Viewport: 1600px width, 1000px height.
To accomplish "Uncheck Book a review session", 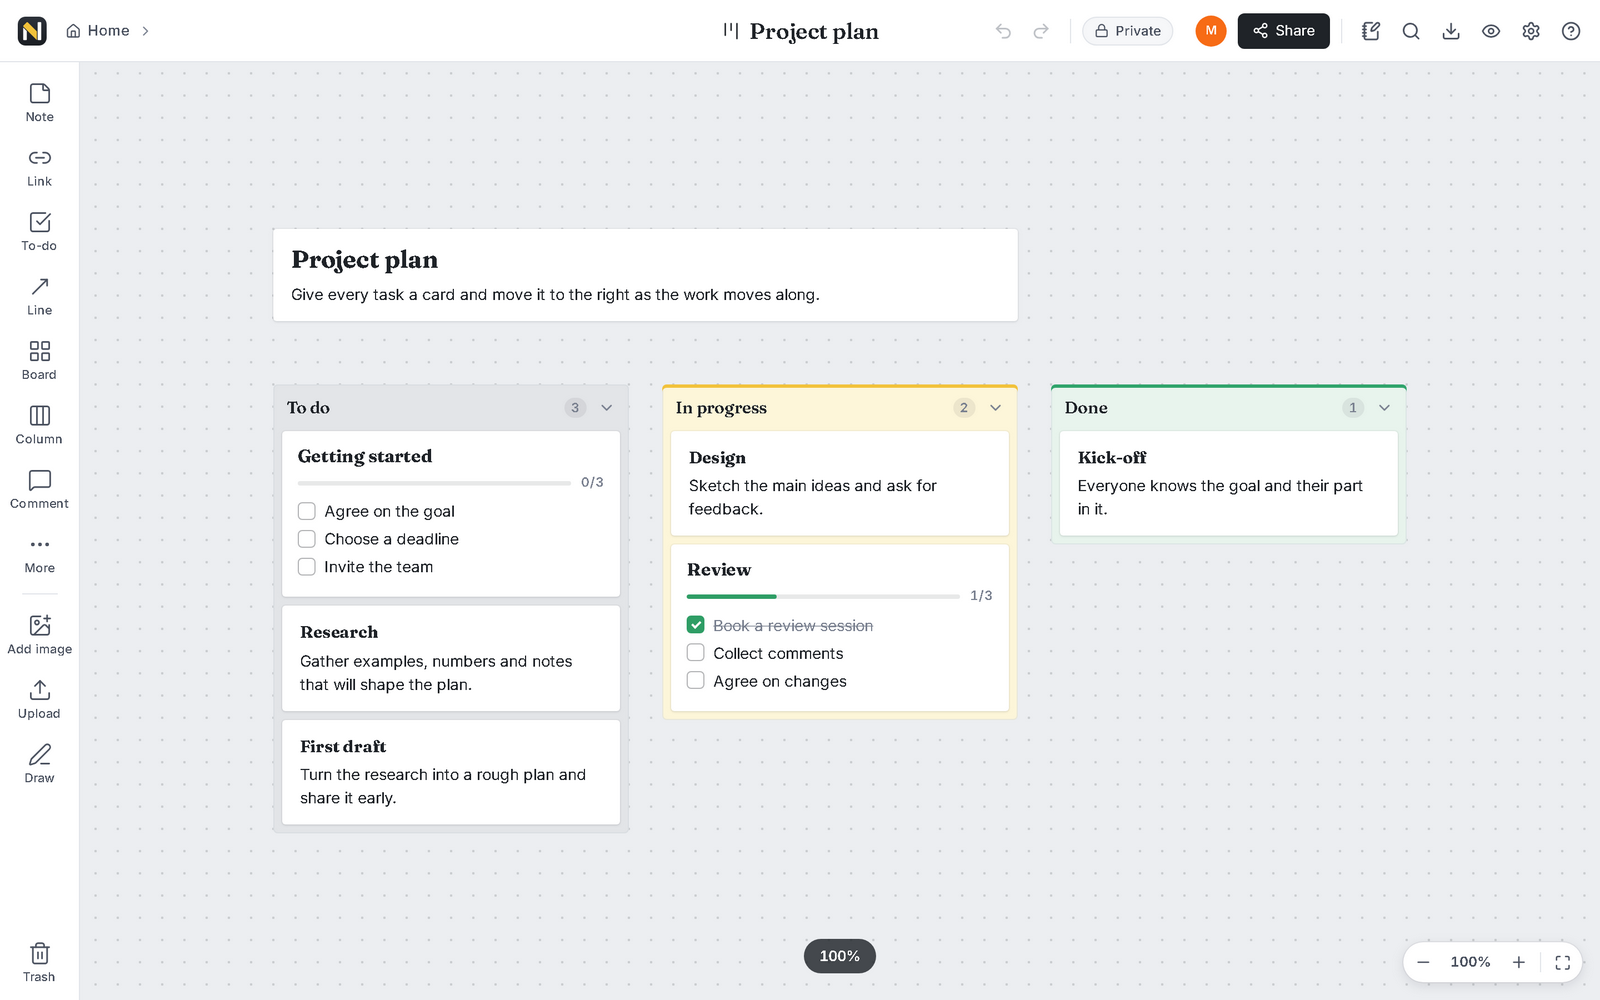I will (696, 625).
